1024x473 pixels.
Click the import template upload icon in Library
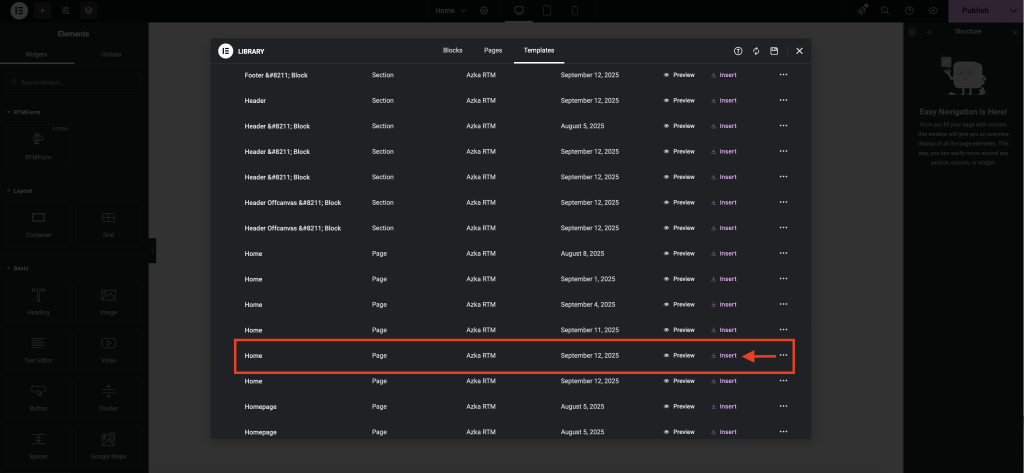tap(738, 51)
